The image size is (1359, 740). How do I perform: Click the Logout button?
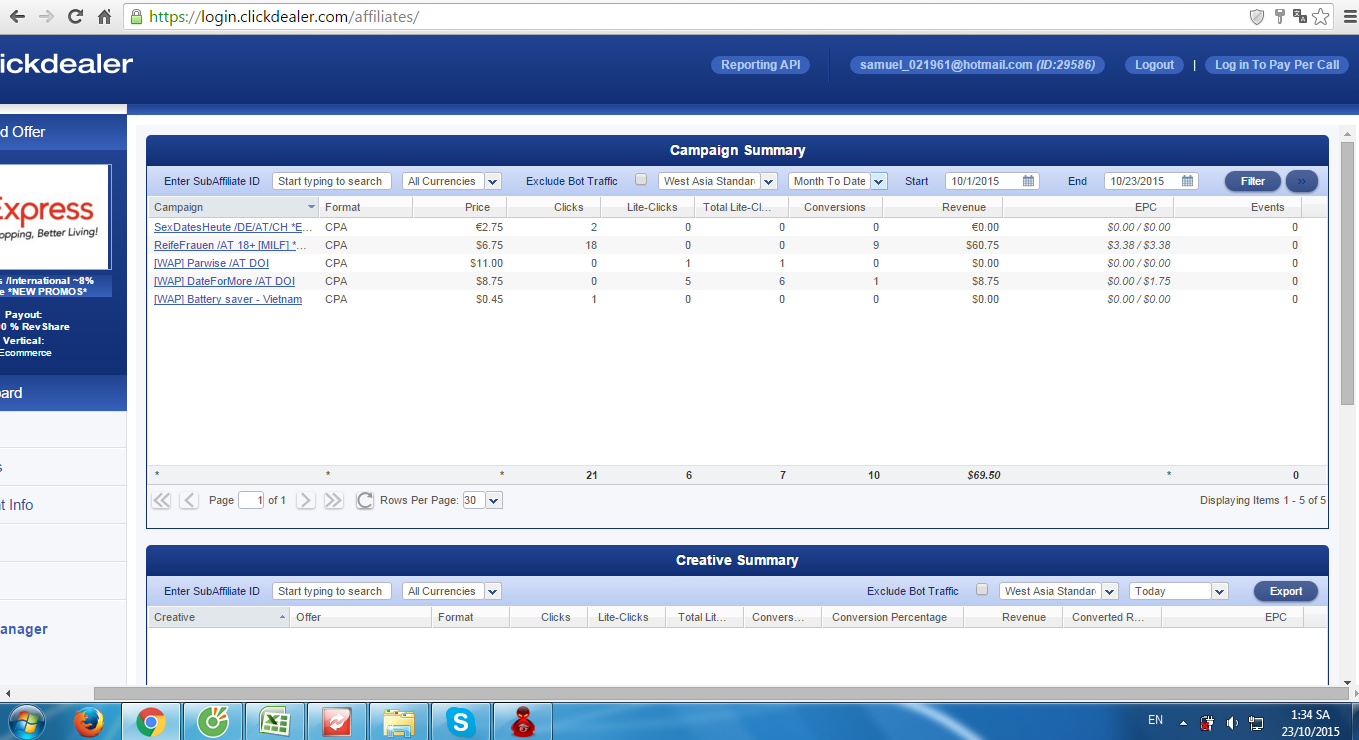pyautogui.click(x=1154, y=65)
